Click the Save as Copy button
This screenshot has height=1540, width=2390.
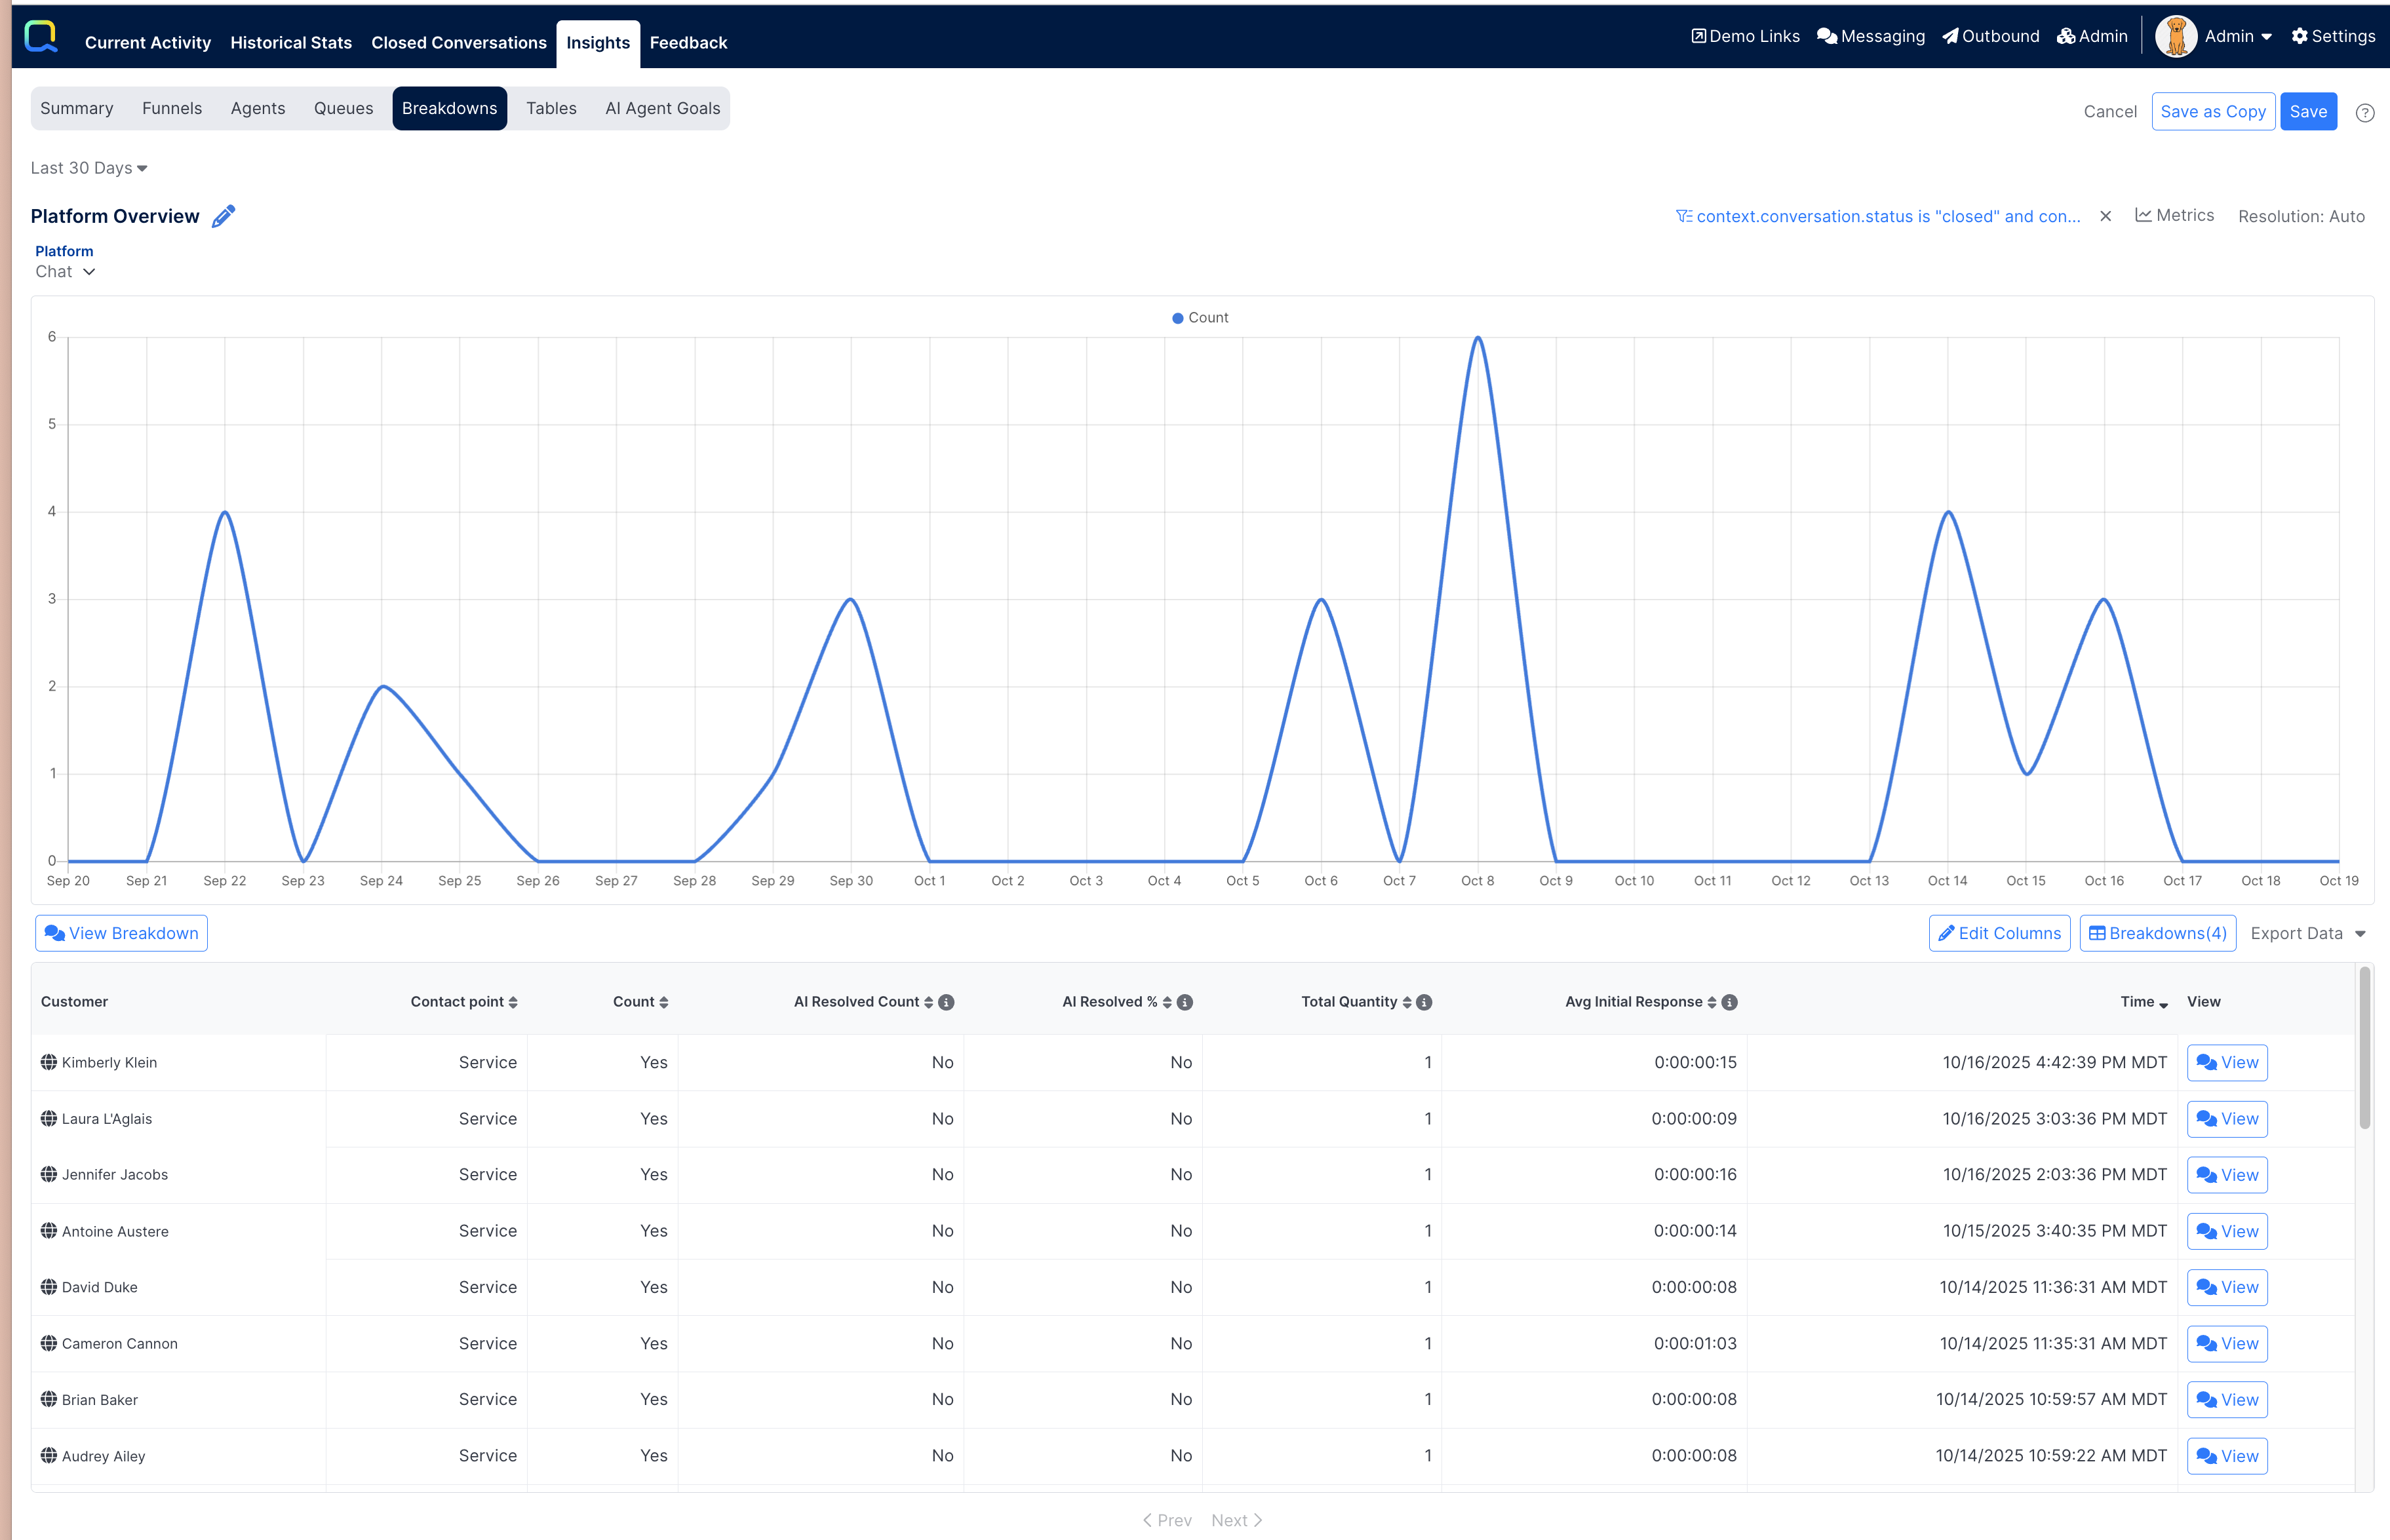(x=2212, y=112)
